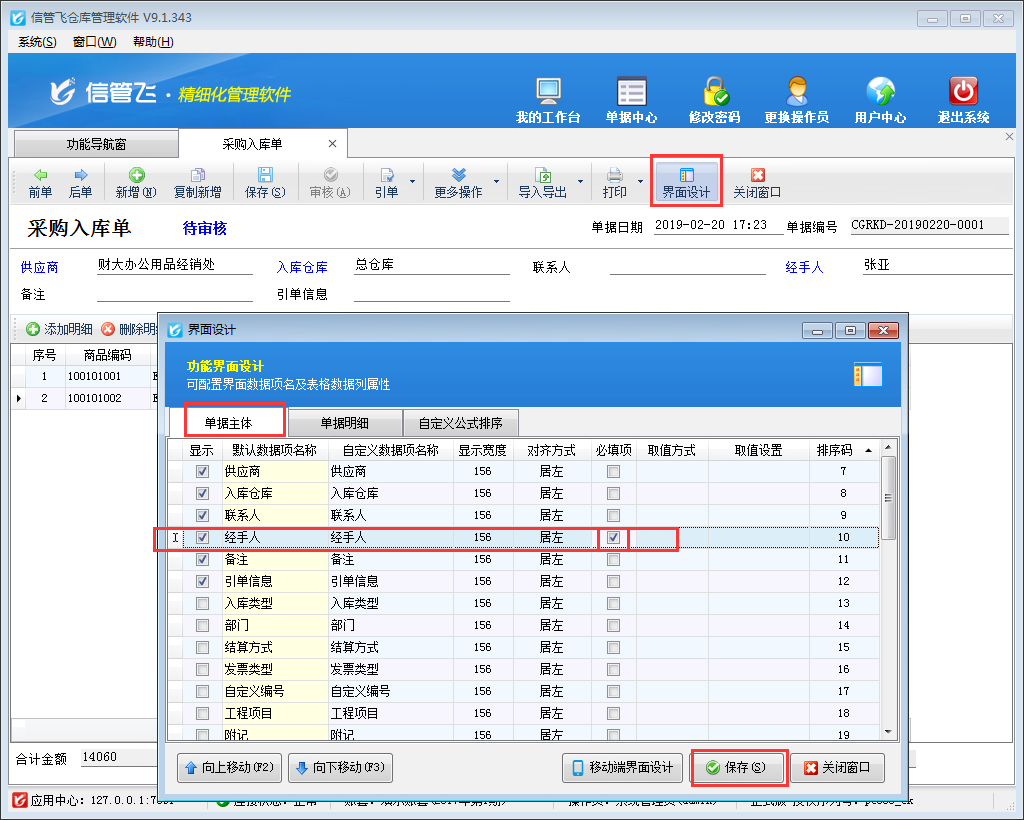Click 保存 button in 界面设计 dialog

pos(738,768)
